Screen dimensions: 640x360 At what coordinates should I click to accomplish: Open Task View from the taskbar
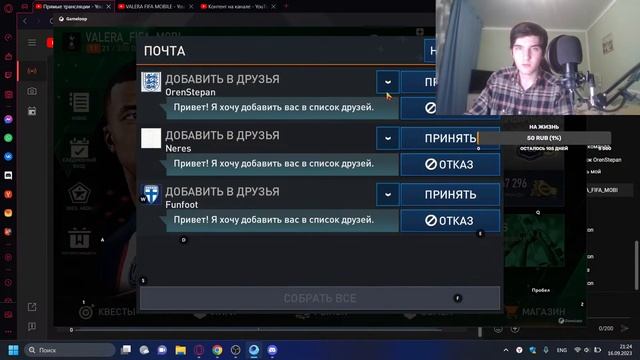(x=126, y=350)
